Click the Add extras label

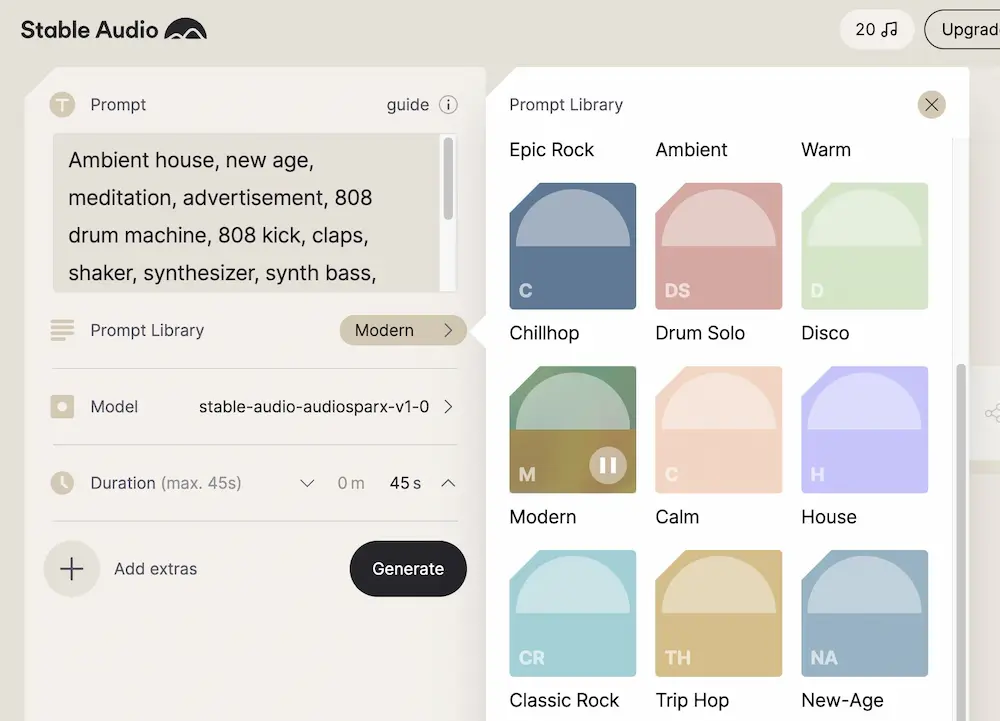pyautogui.click(x=156, y=569)
